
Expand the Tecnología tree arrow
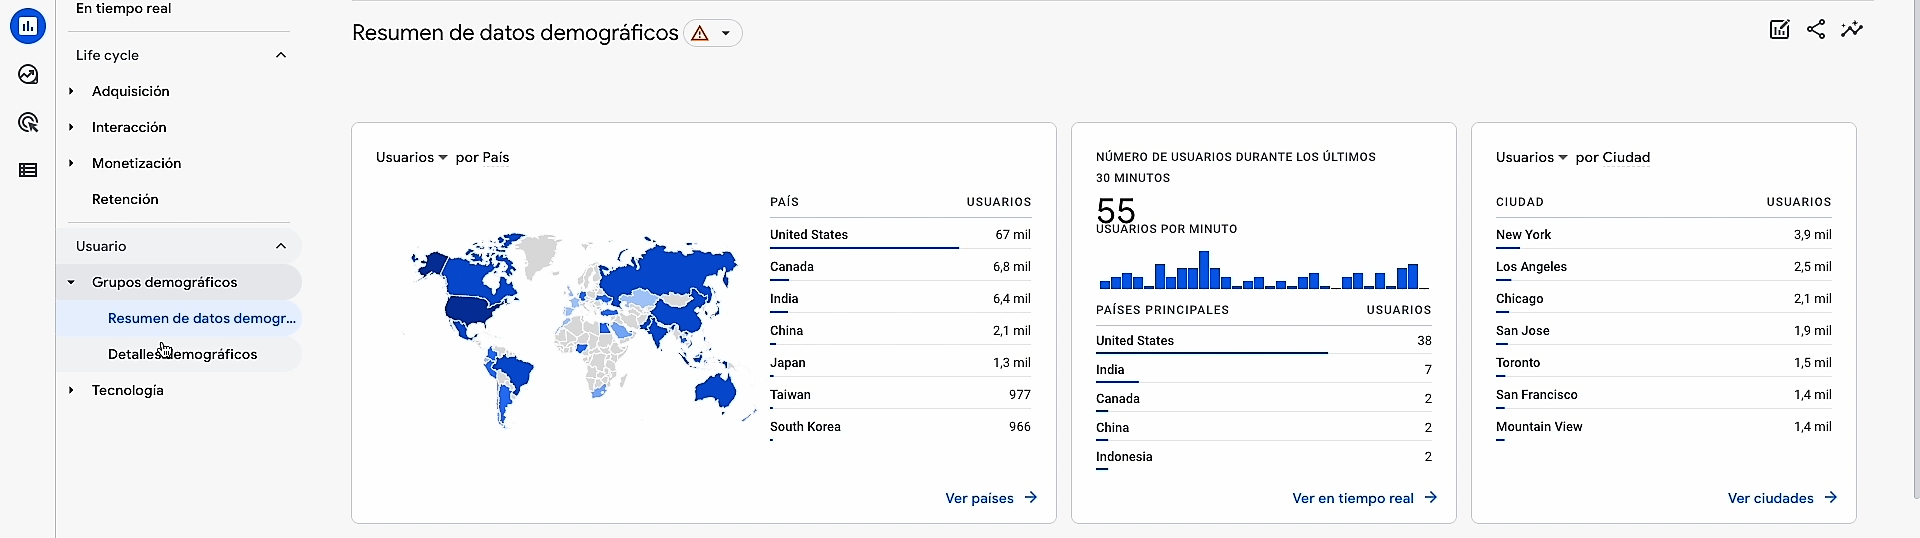click(71, 390)
